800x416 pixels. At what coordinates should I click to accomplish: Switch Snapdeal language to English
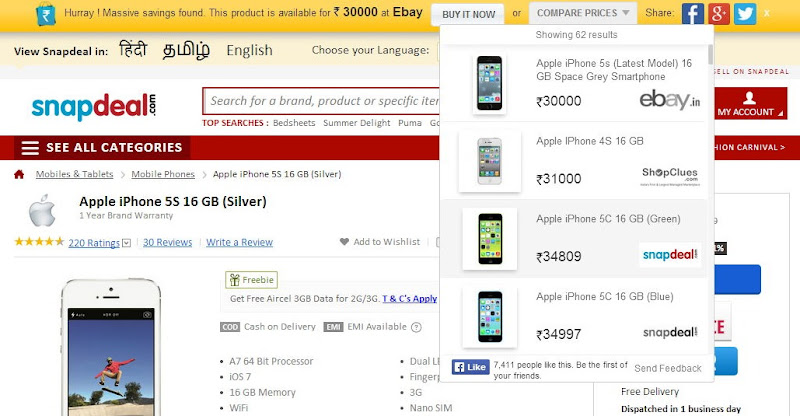249,50
